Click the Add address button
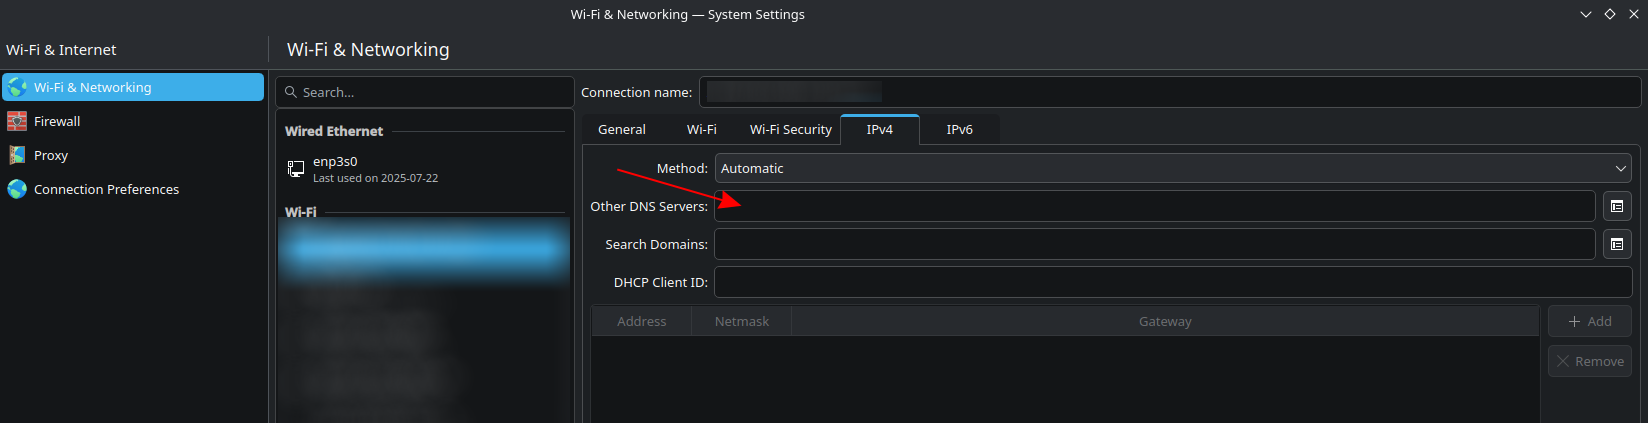Screen dimensions: 1648x423 pyautogui.click(x=1589, y=321)
